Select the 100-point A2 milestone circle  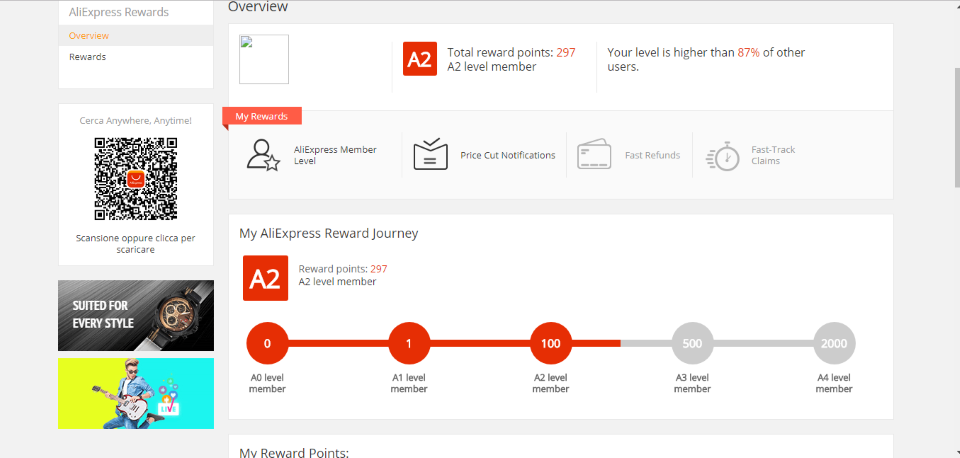pyautogui.click(x=551, y=343)
